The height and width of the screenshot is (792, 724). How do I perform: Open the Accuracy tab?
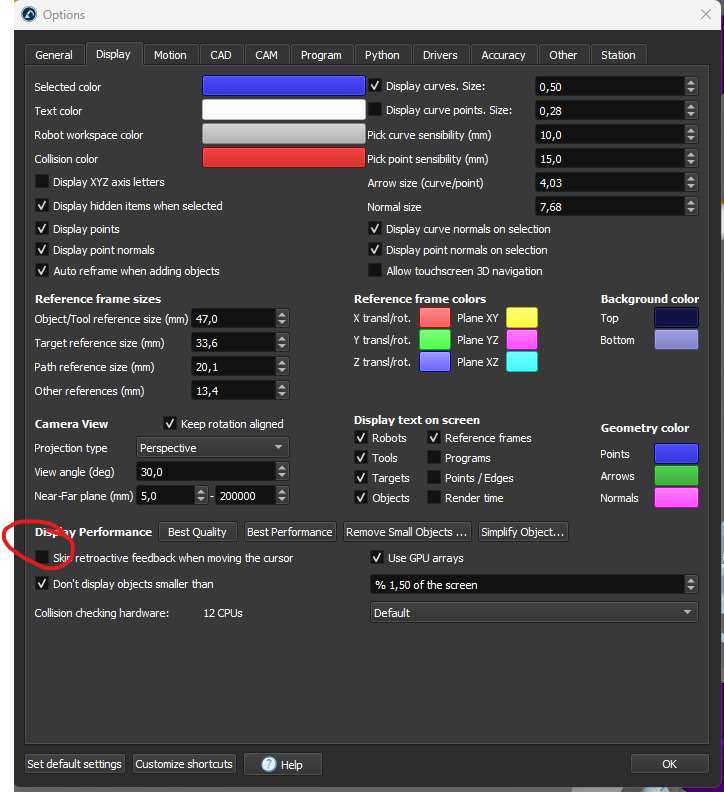(x=503, y=55)
